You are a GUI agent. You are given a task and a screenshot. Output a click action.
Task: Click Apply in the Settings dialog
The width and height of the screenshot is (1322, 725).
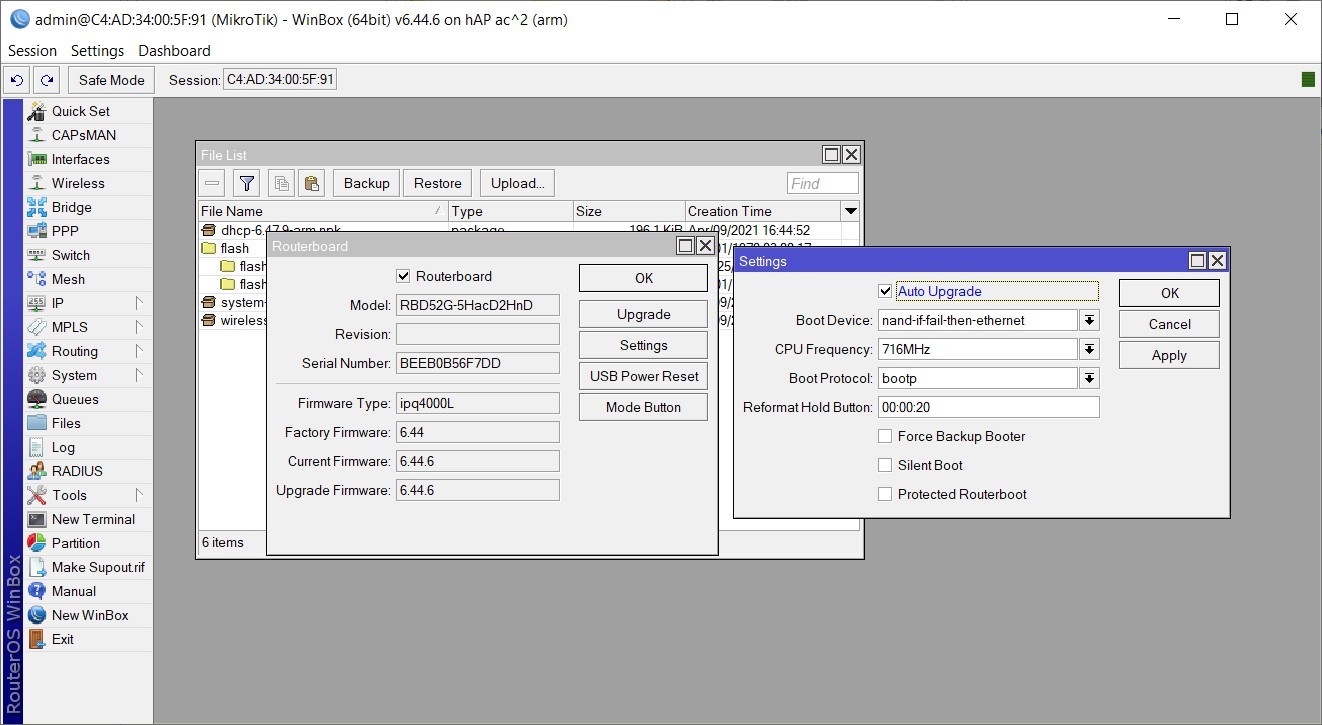click(1169, 355)
